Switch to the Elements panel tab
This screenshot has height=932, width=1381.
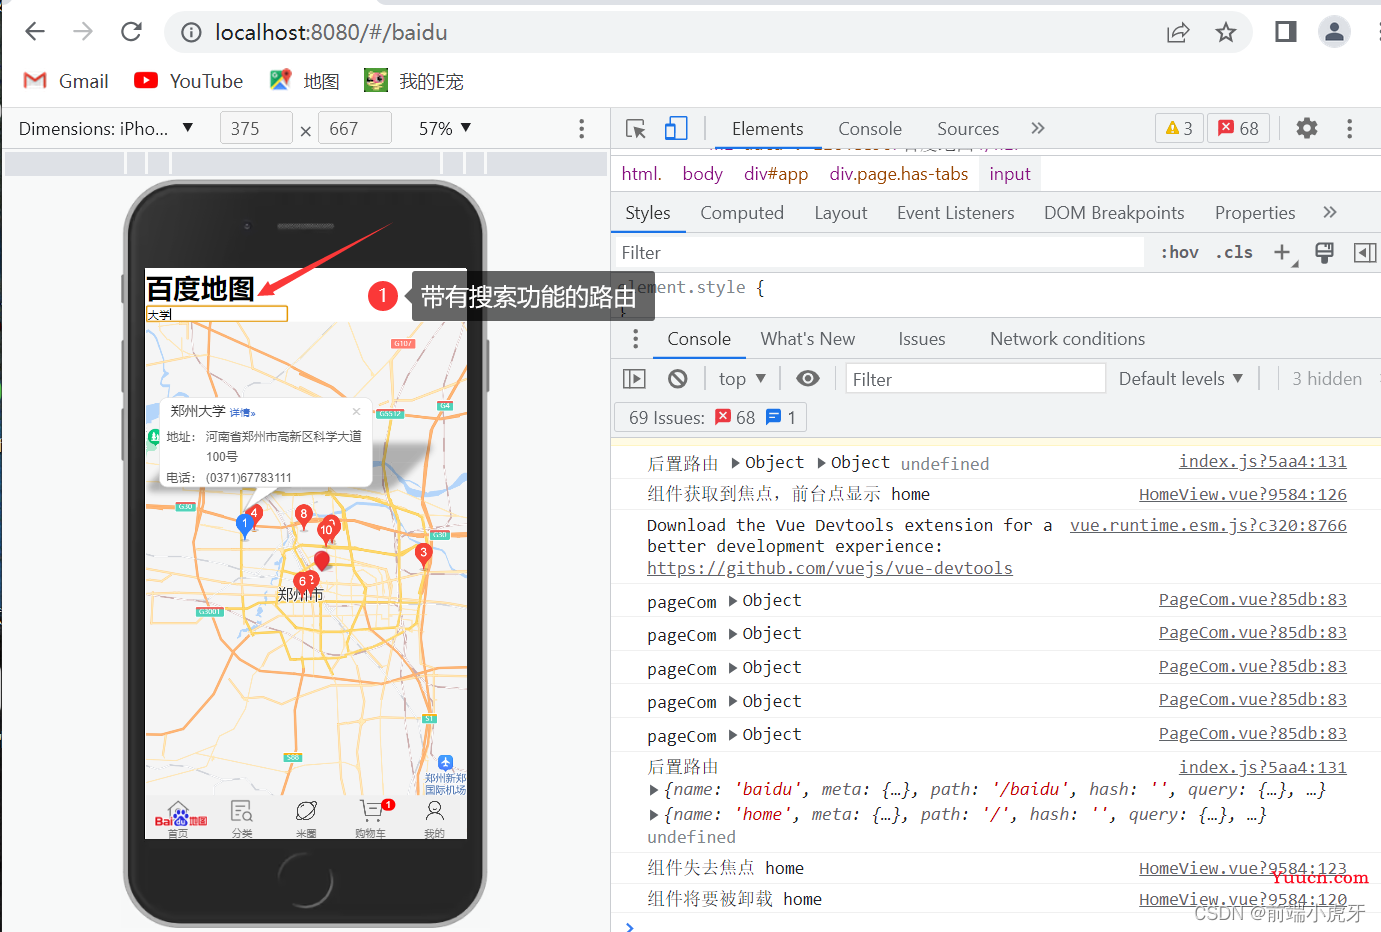click(x=767, y=128)
